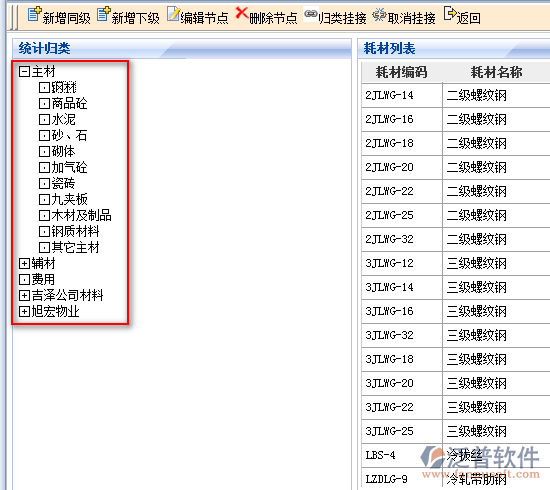
Task: Select the 费用 tree node
Action: click(x=43, y=280)
